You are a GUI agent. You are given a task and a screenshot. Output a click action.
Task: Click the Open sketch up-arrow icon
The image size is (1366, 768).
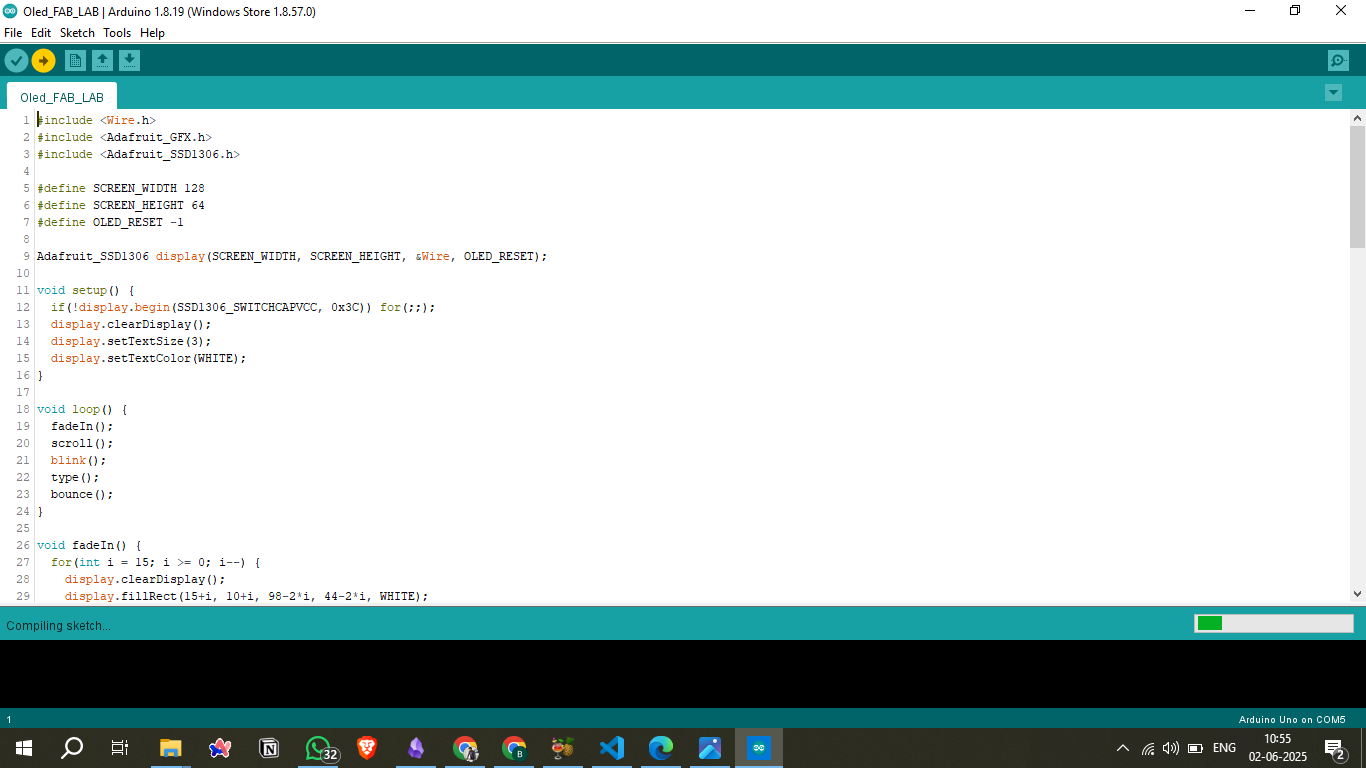tap(102, 61)
